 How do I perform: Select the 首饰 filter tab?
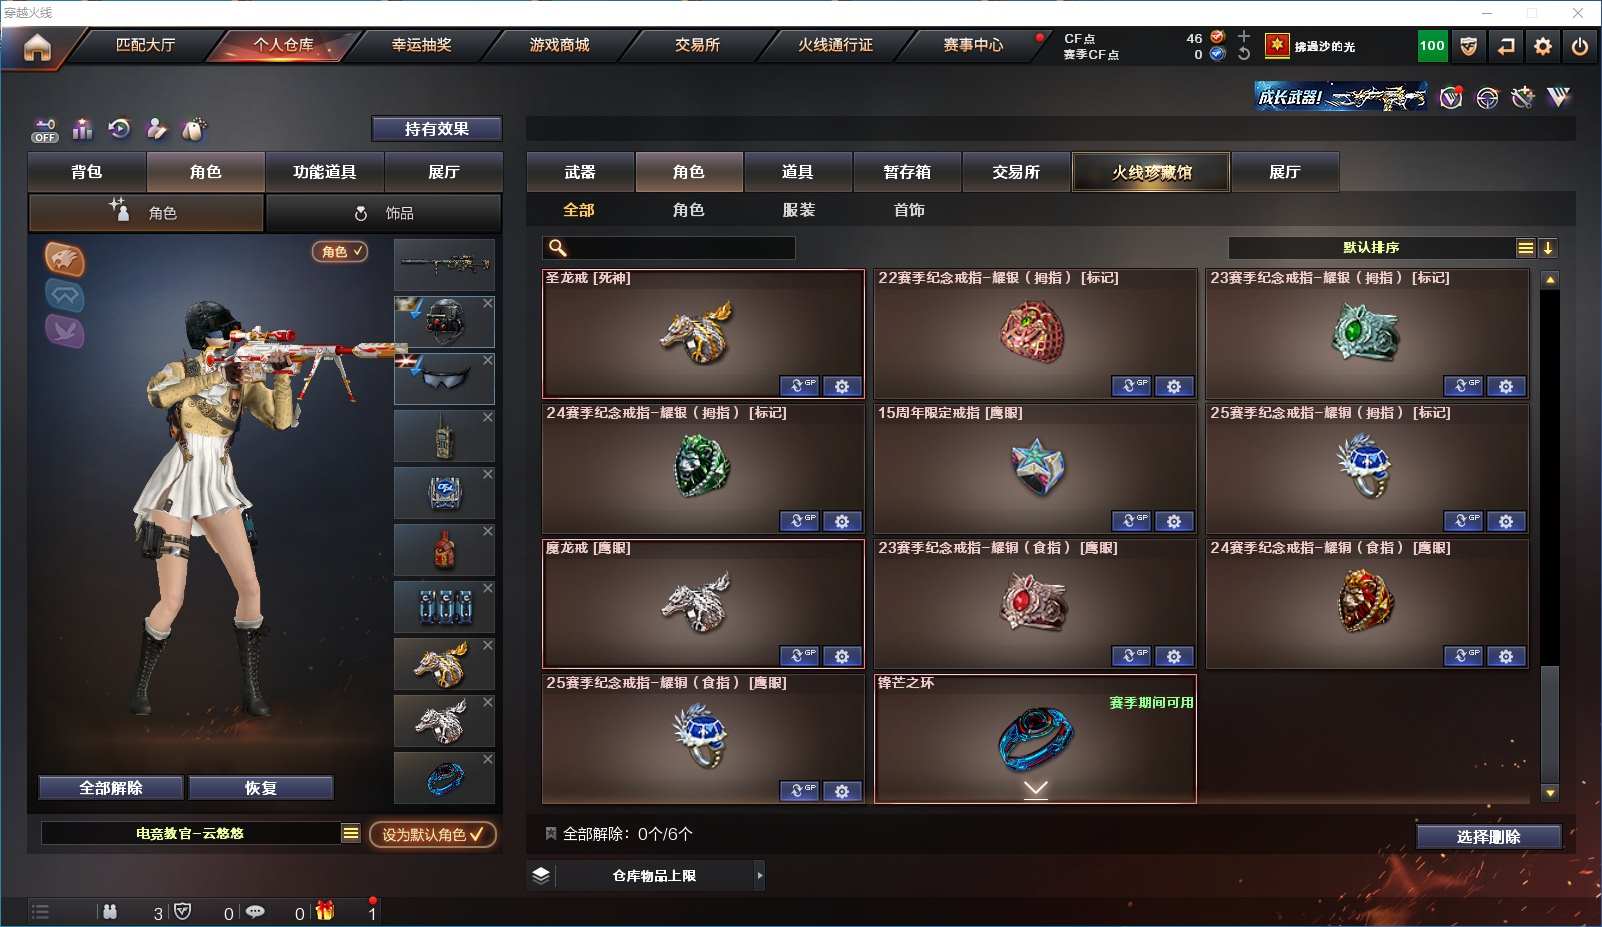tap(909, 210)
